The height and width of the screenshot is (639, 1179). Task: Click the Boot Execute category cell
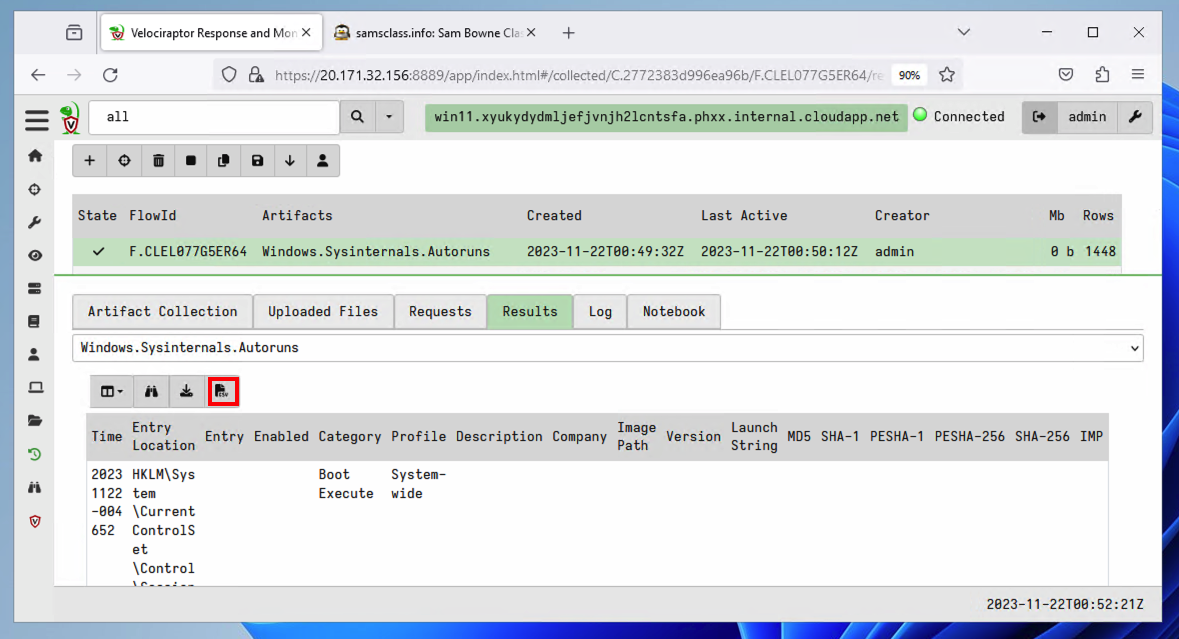346,484
